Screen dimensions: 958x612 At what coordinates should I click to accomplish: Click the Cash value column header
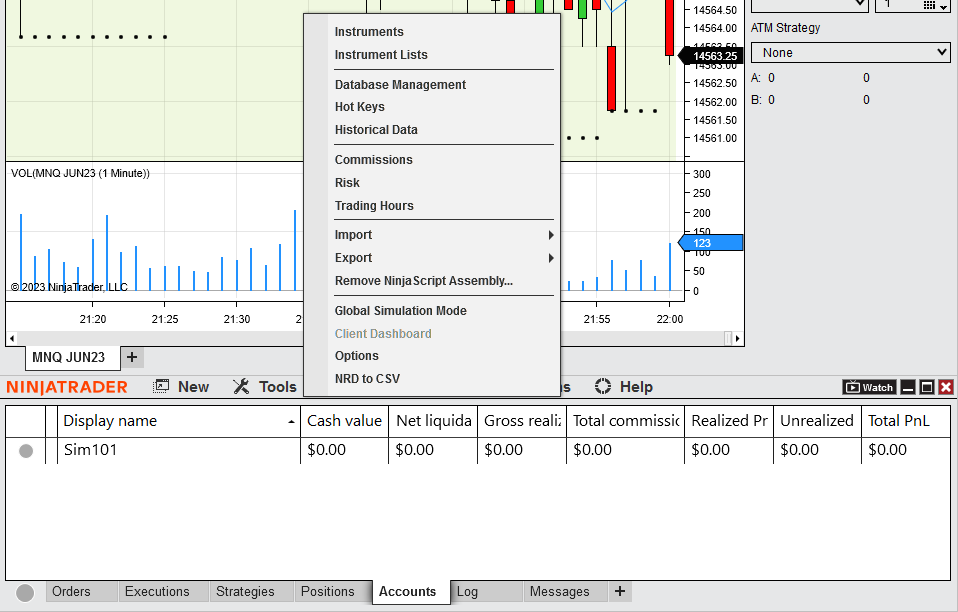[x=344, y=421]
